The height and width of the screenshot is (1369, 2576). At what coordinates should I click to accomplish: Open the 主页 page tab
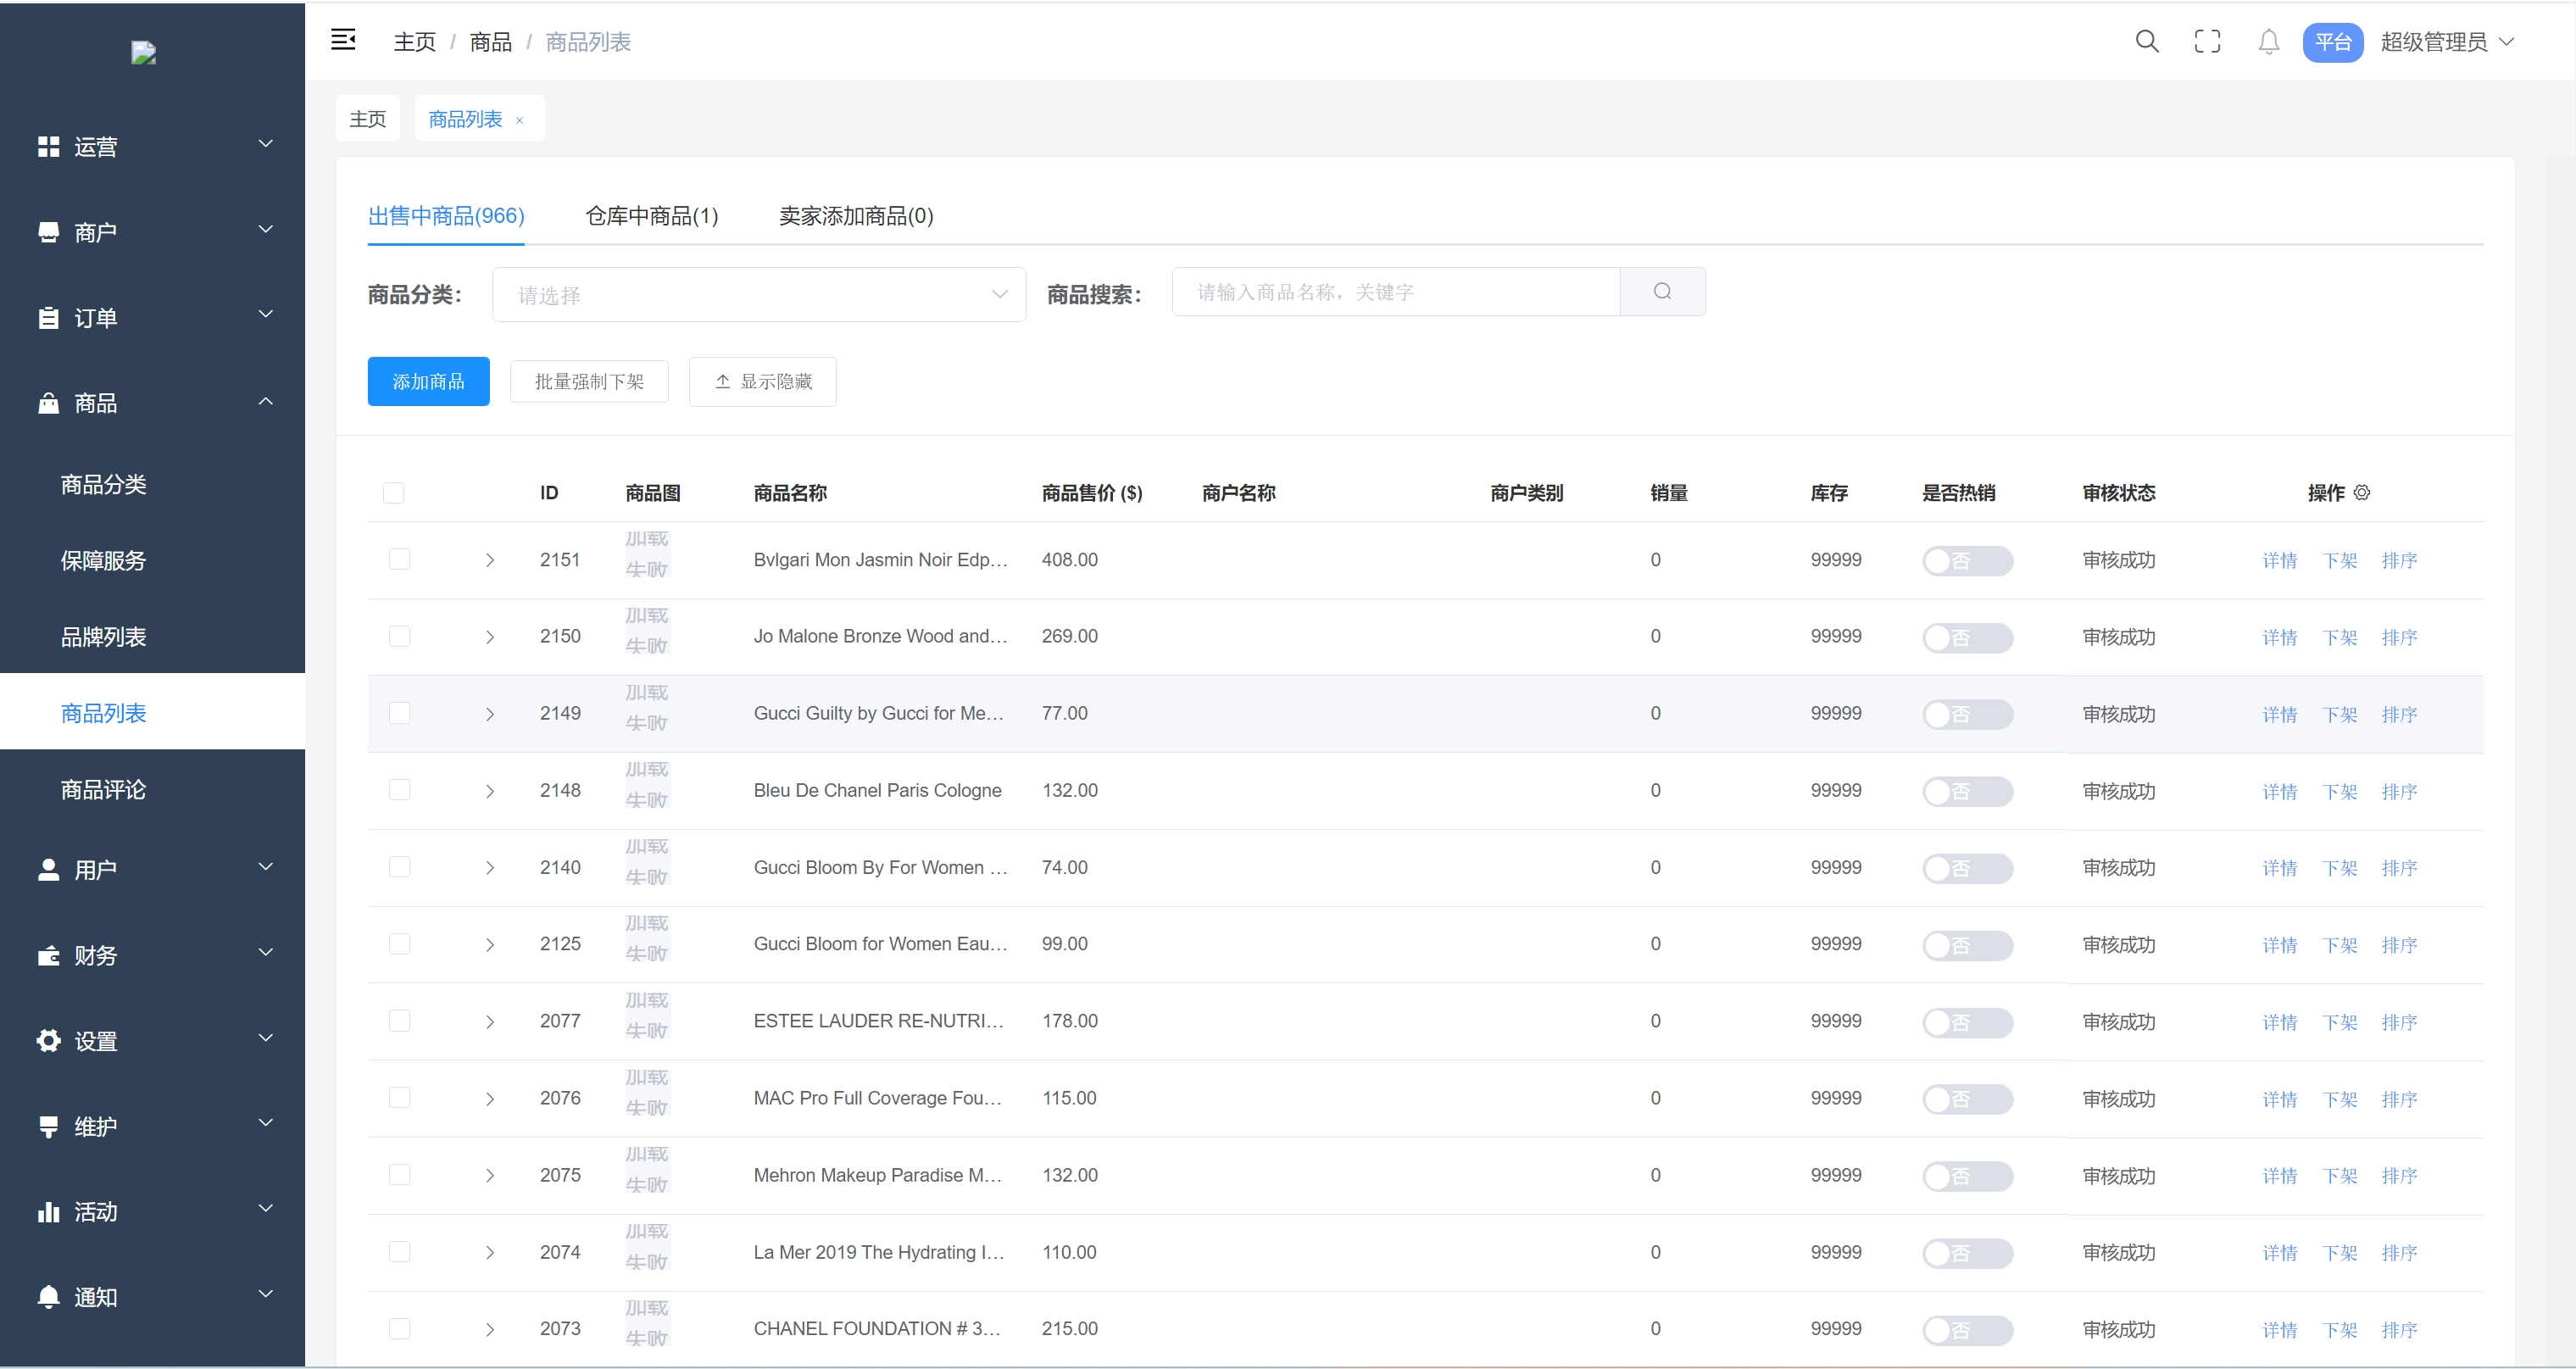point(368,119)
